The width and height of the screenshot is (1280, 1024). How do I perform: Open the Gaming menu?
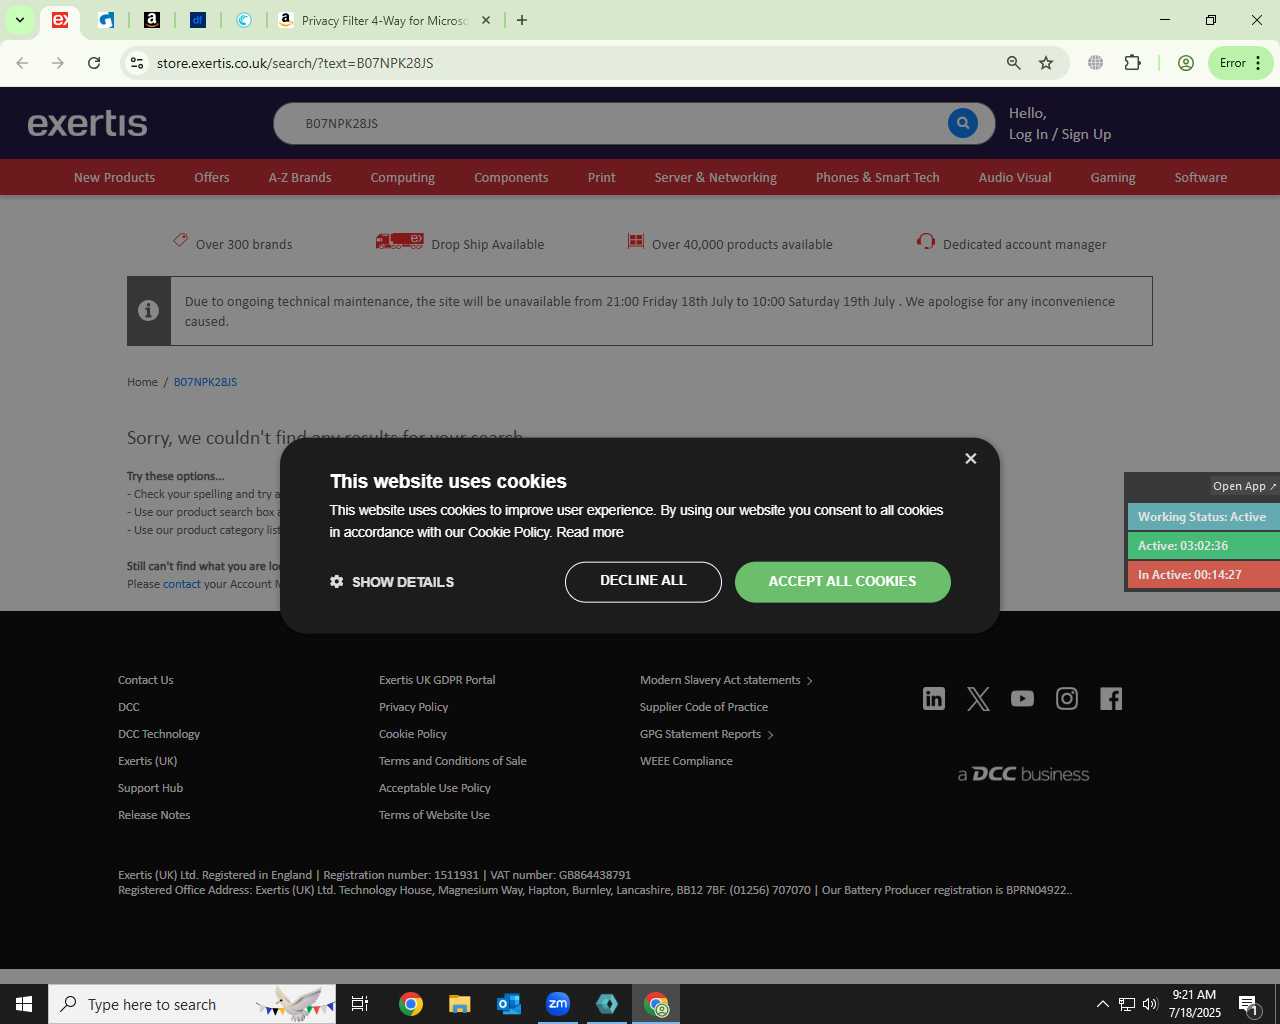pyautogui.click(x=1112, y=177)
